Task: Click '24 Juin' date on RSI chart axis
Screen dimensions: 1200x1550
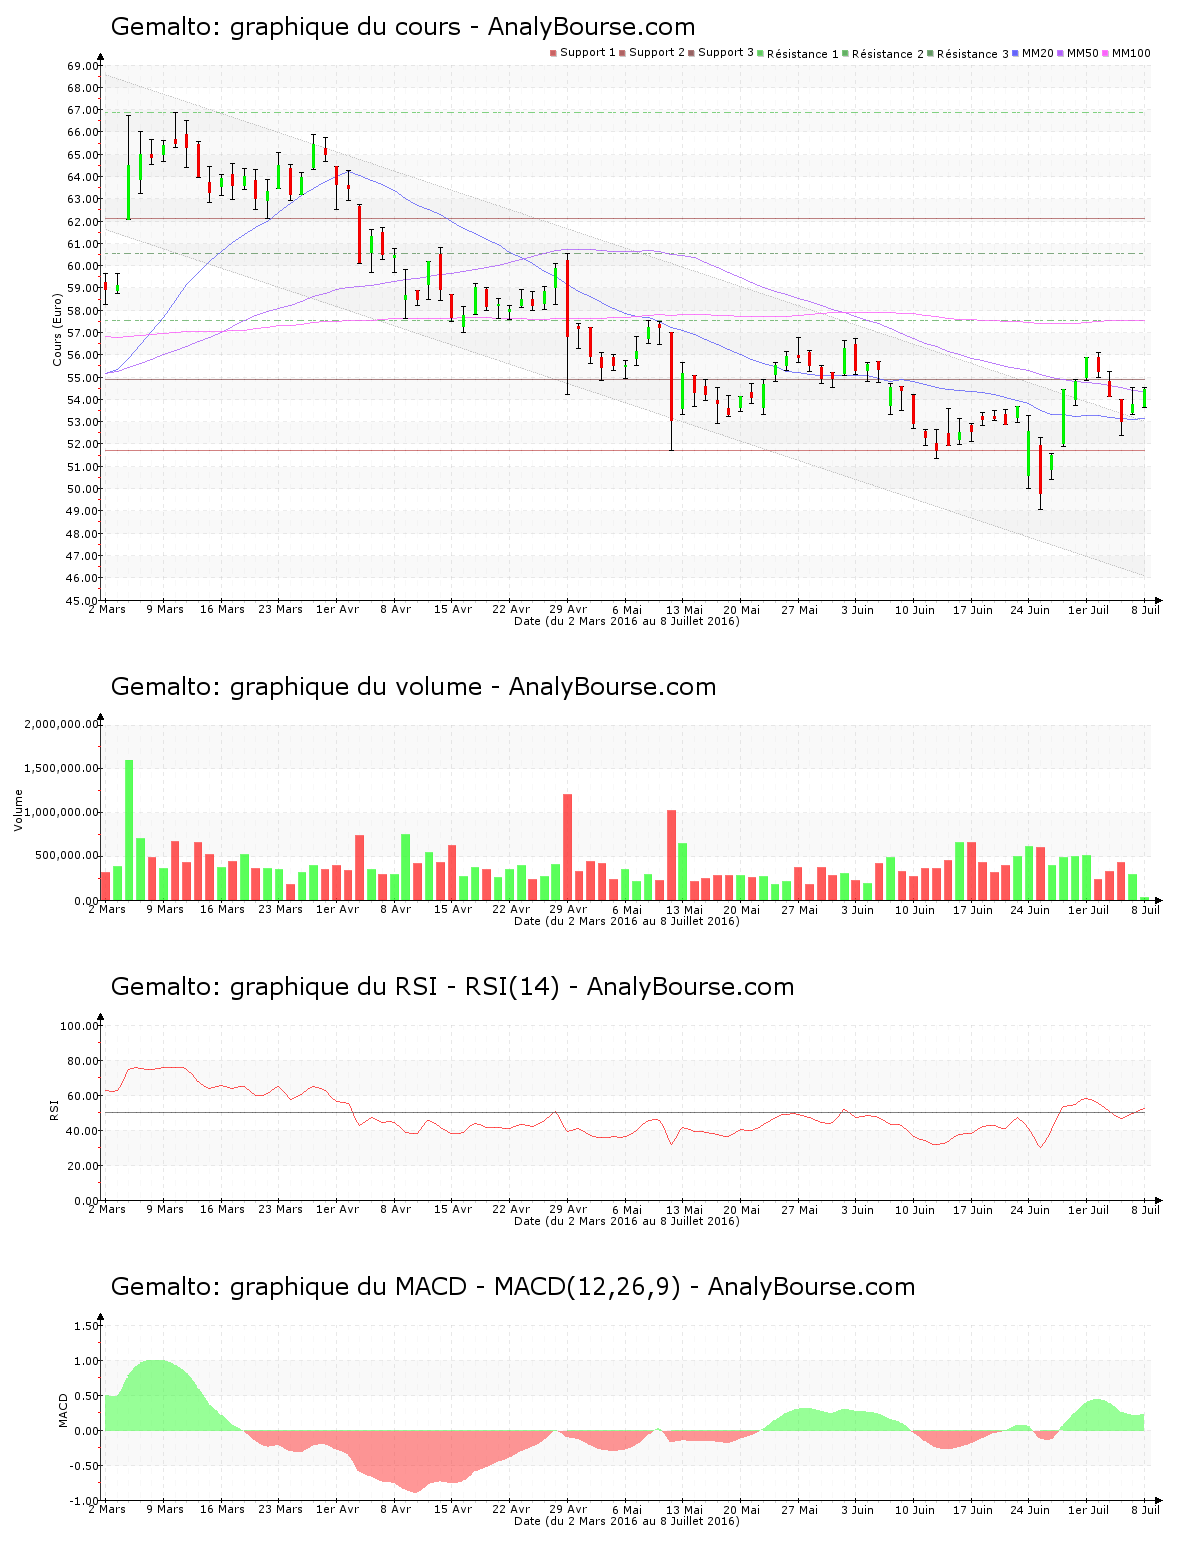Action: [1030, 1209]
